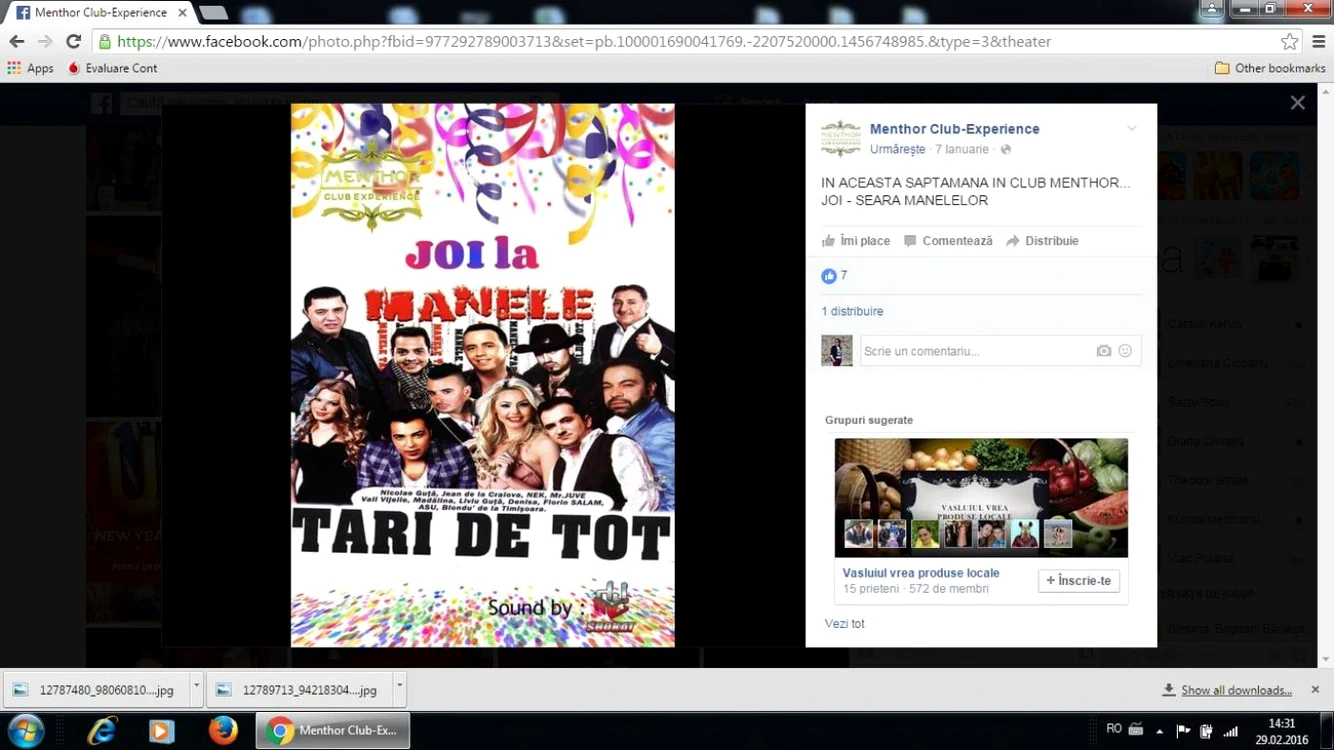Attach a photo using the camera icon
1334x750 pixels.
[1103, 351]
